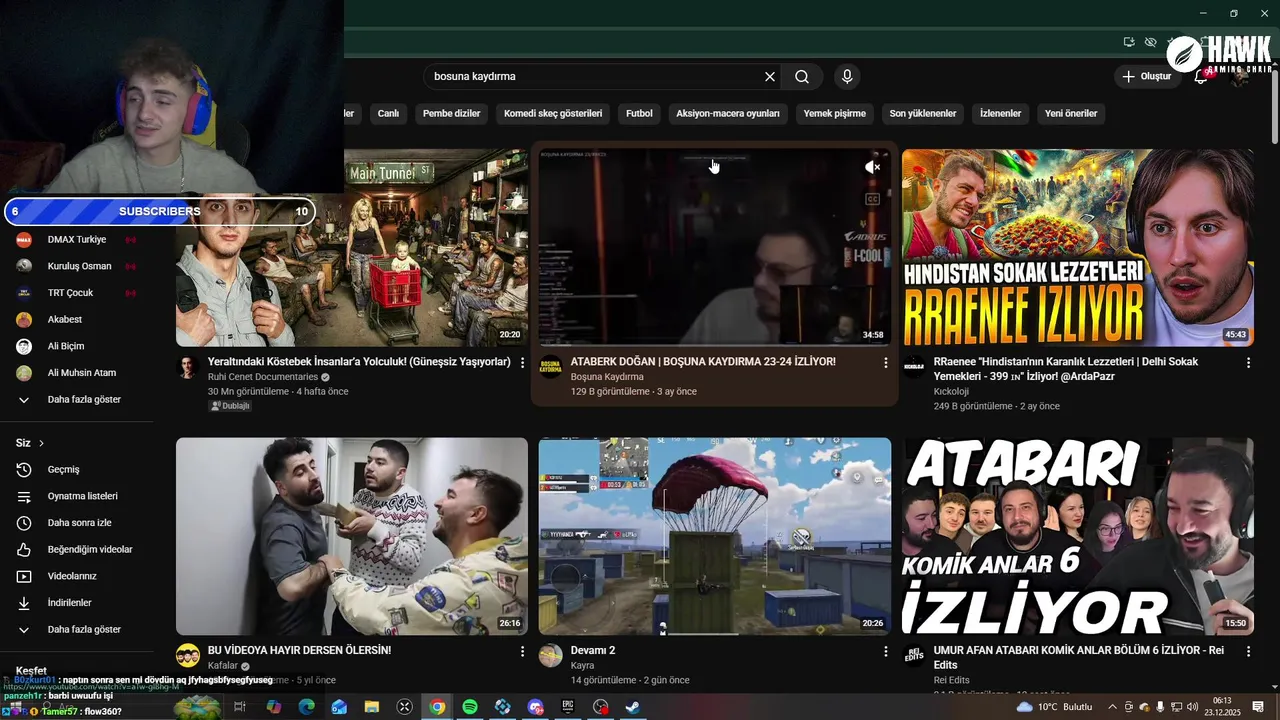Open more options for RRaenee Hindistan video

click(1248, 363)
